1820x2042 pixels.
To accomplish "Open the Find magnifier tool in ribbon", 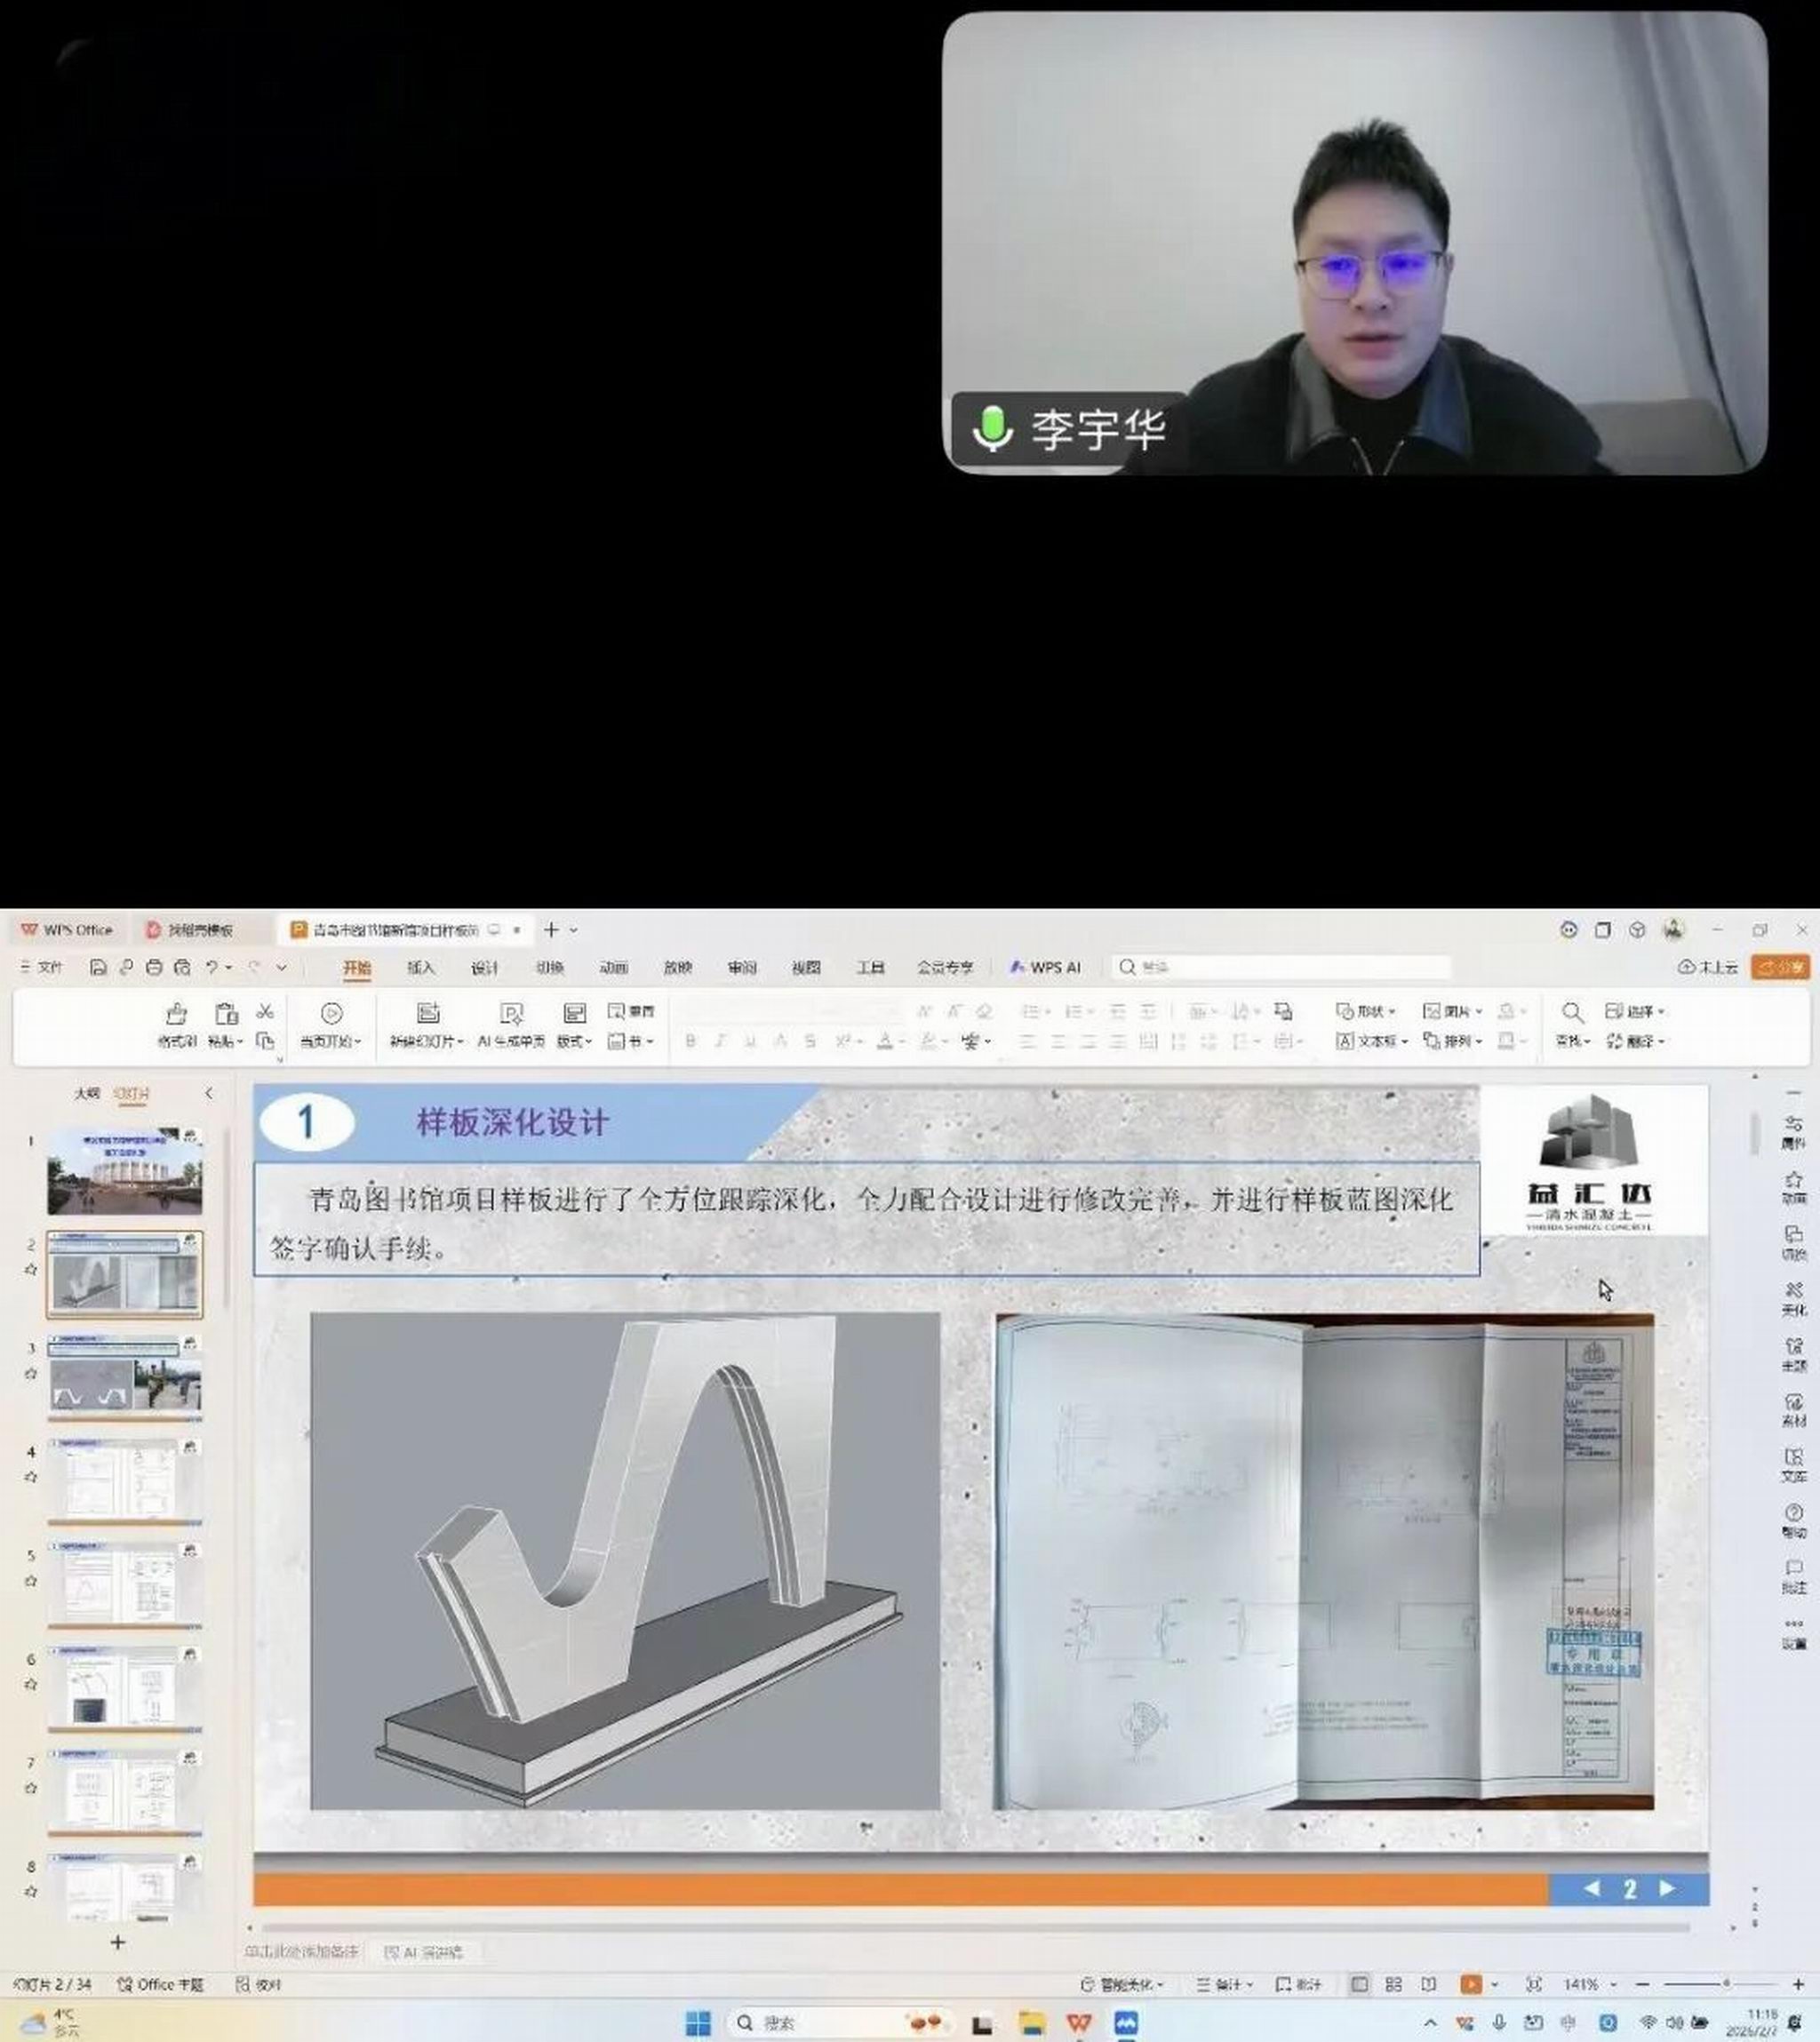I will (1572, 1013).
